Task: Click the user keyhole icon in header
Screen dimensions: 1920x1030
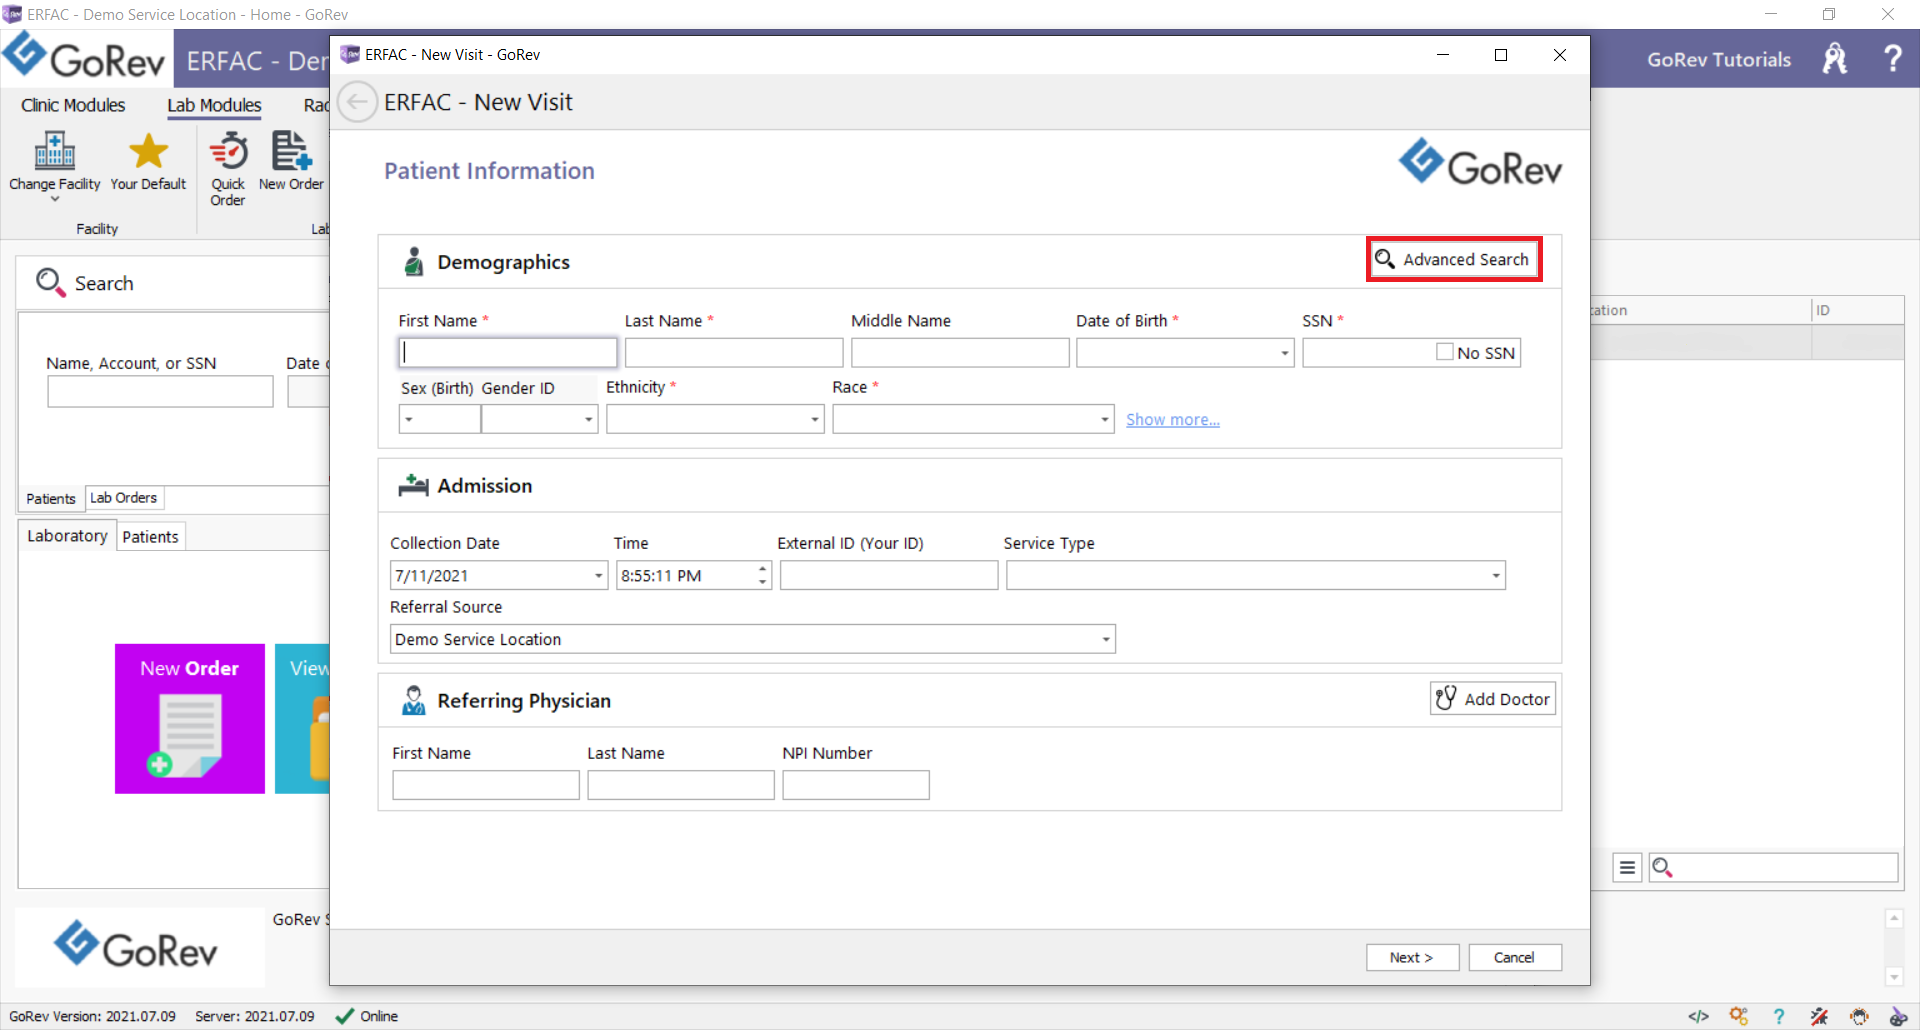Action: point(1835,58)
